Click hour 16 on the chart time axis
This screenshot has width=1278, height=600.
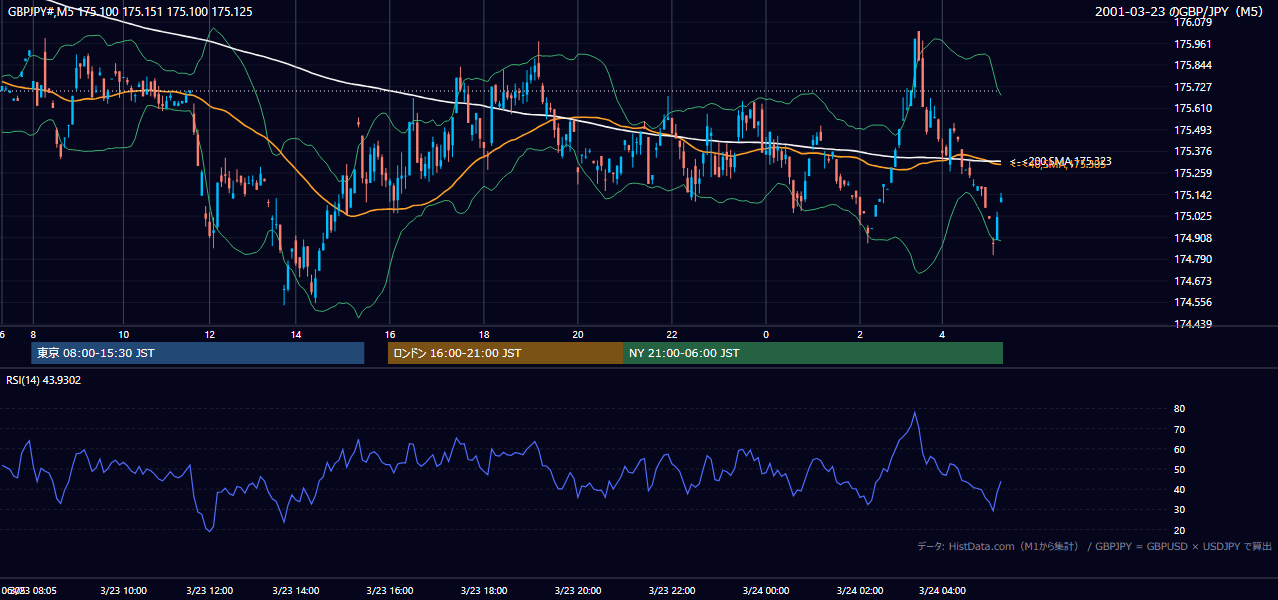click(x=390, y=334)
